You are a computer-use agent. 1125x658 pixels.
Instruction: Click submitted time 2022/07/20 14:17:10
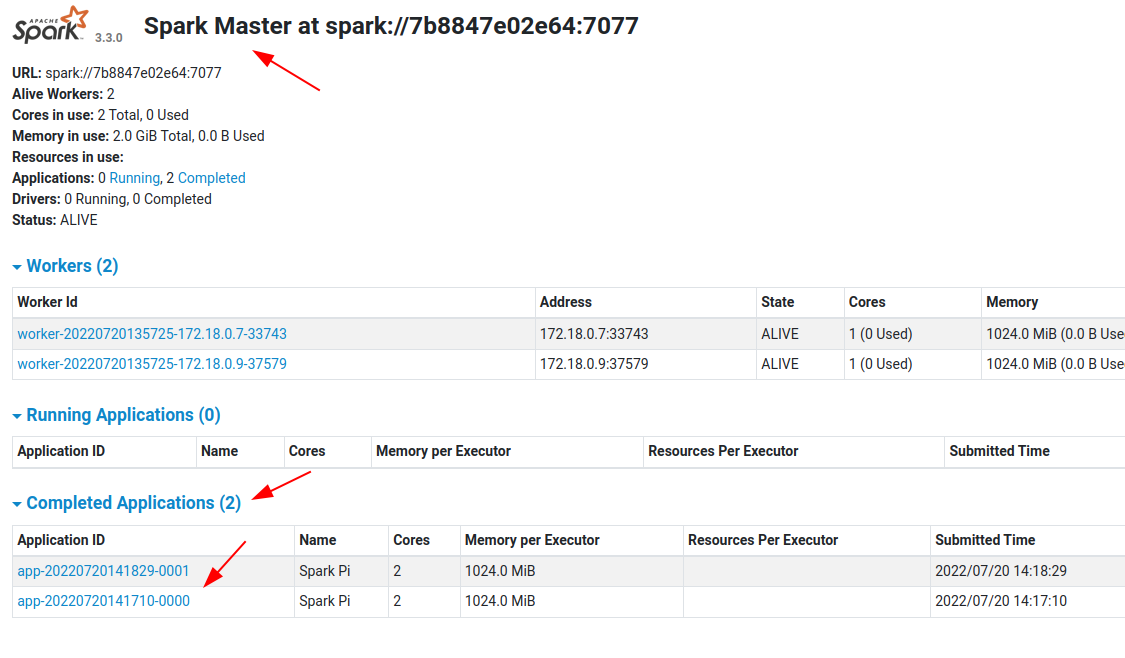[x=1001, y=601]
